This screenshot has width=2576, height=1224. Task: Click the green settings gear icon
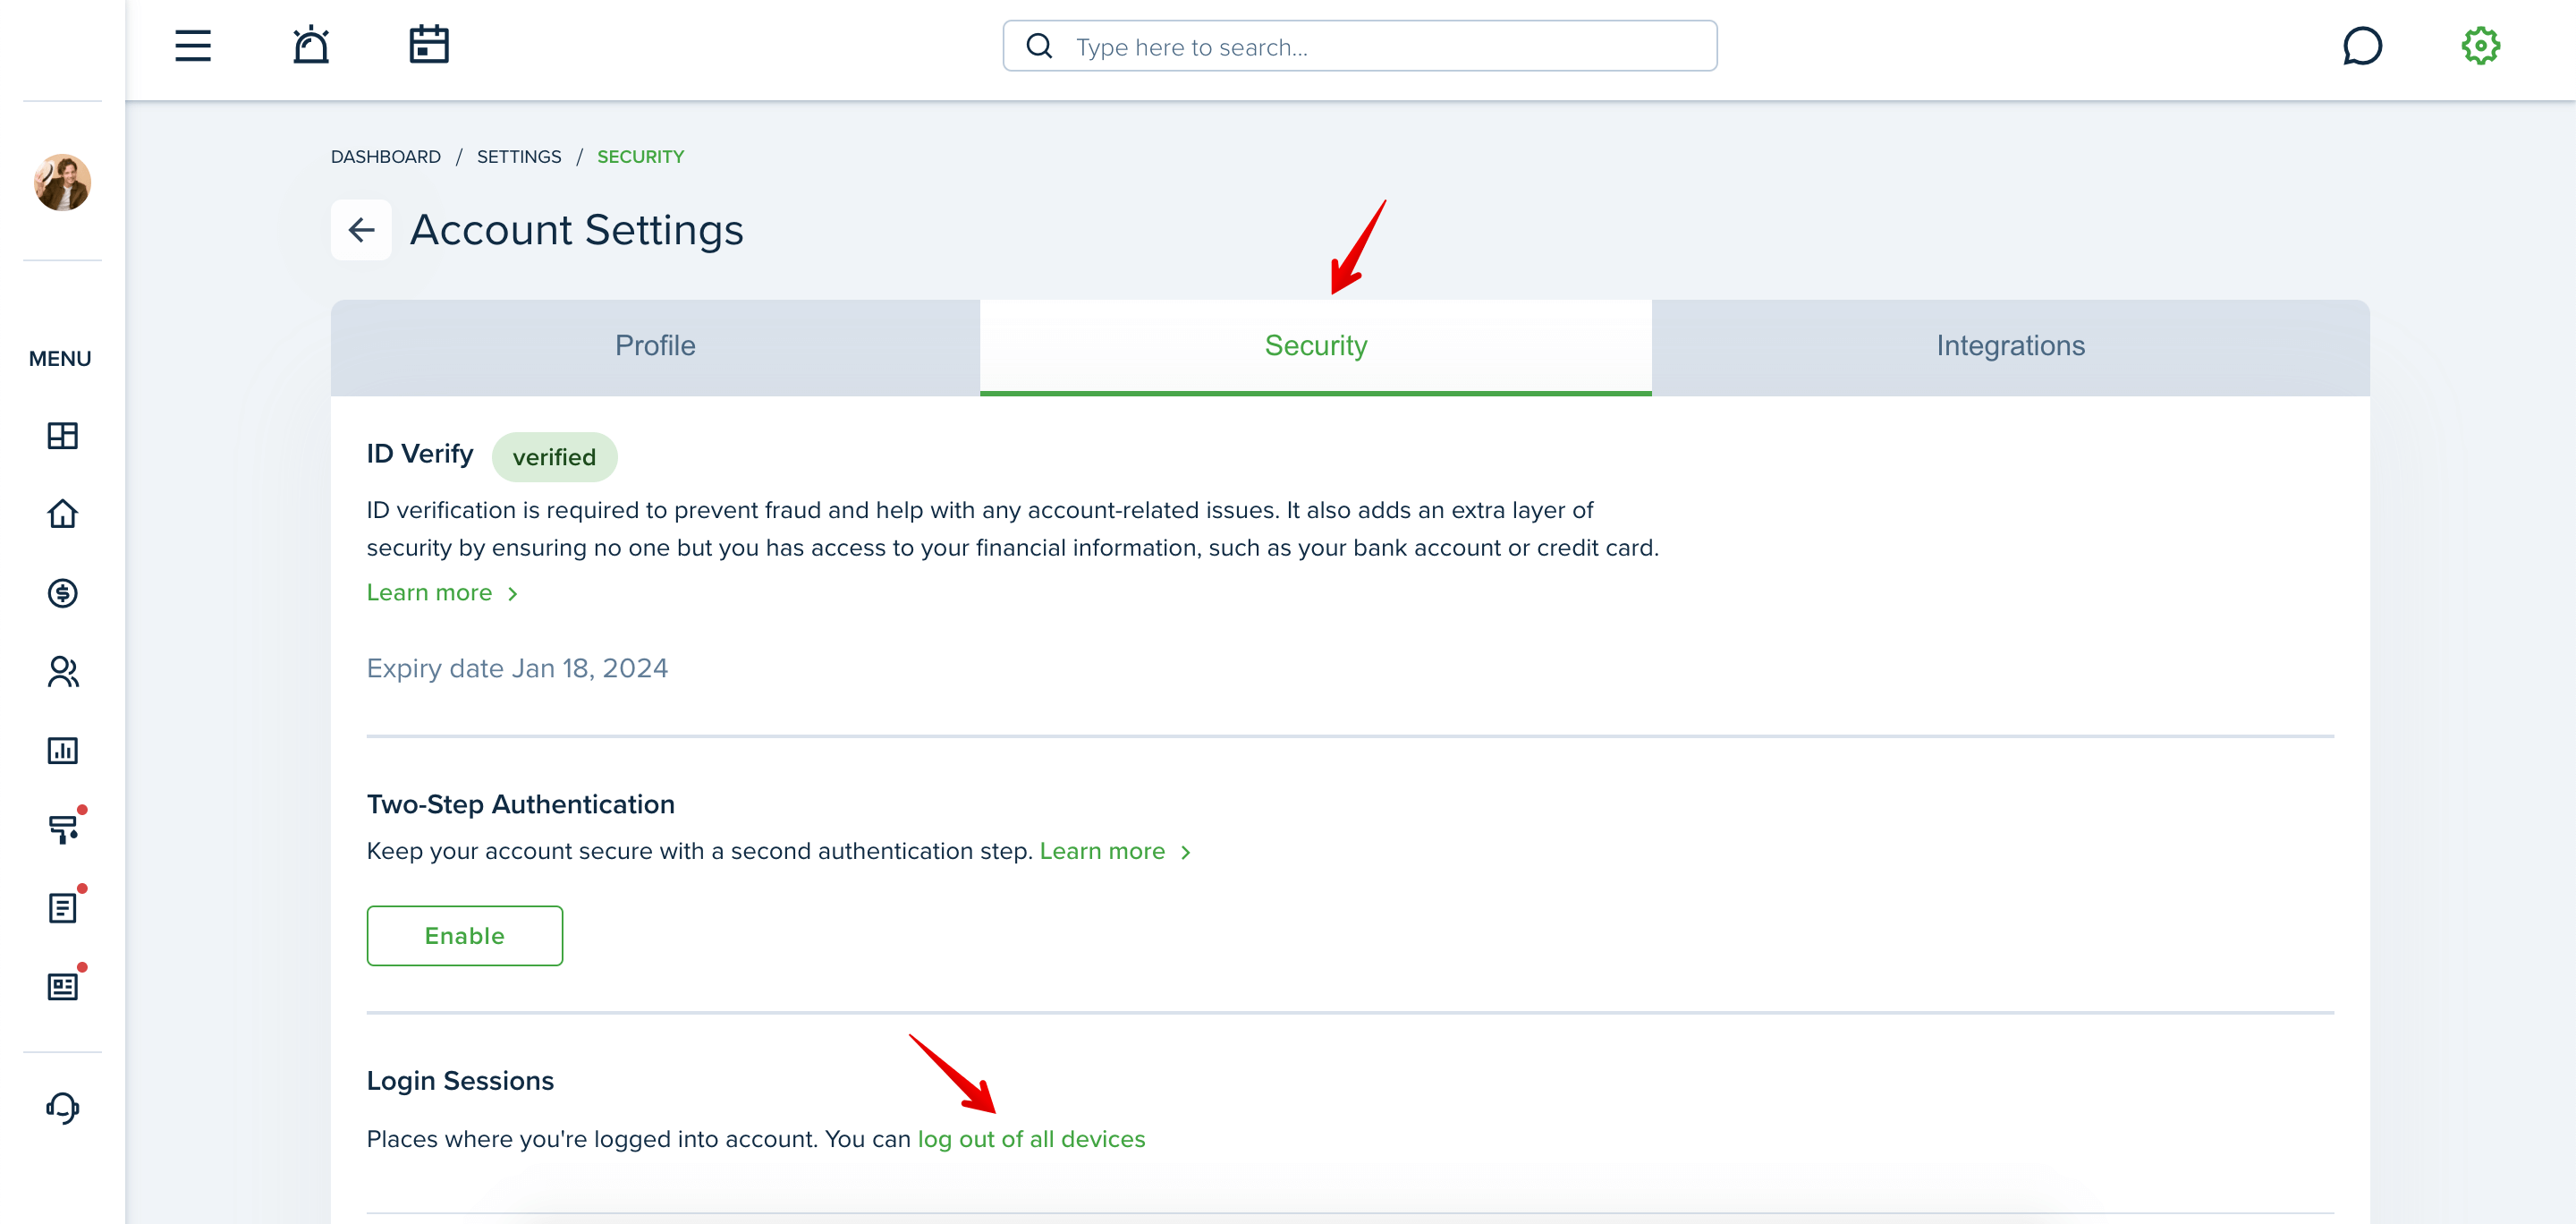(x=2480, y=46)
